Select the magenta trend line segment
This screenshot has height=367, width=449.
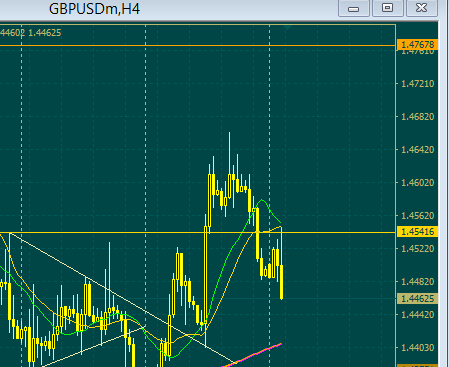(253, 354)
